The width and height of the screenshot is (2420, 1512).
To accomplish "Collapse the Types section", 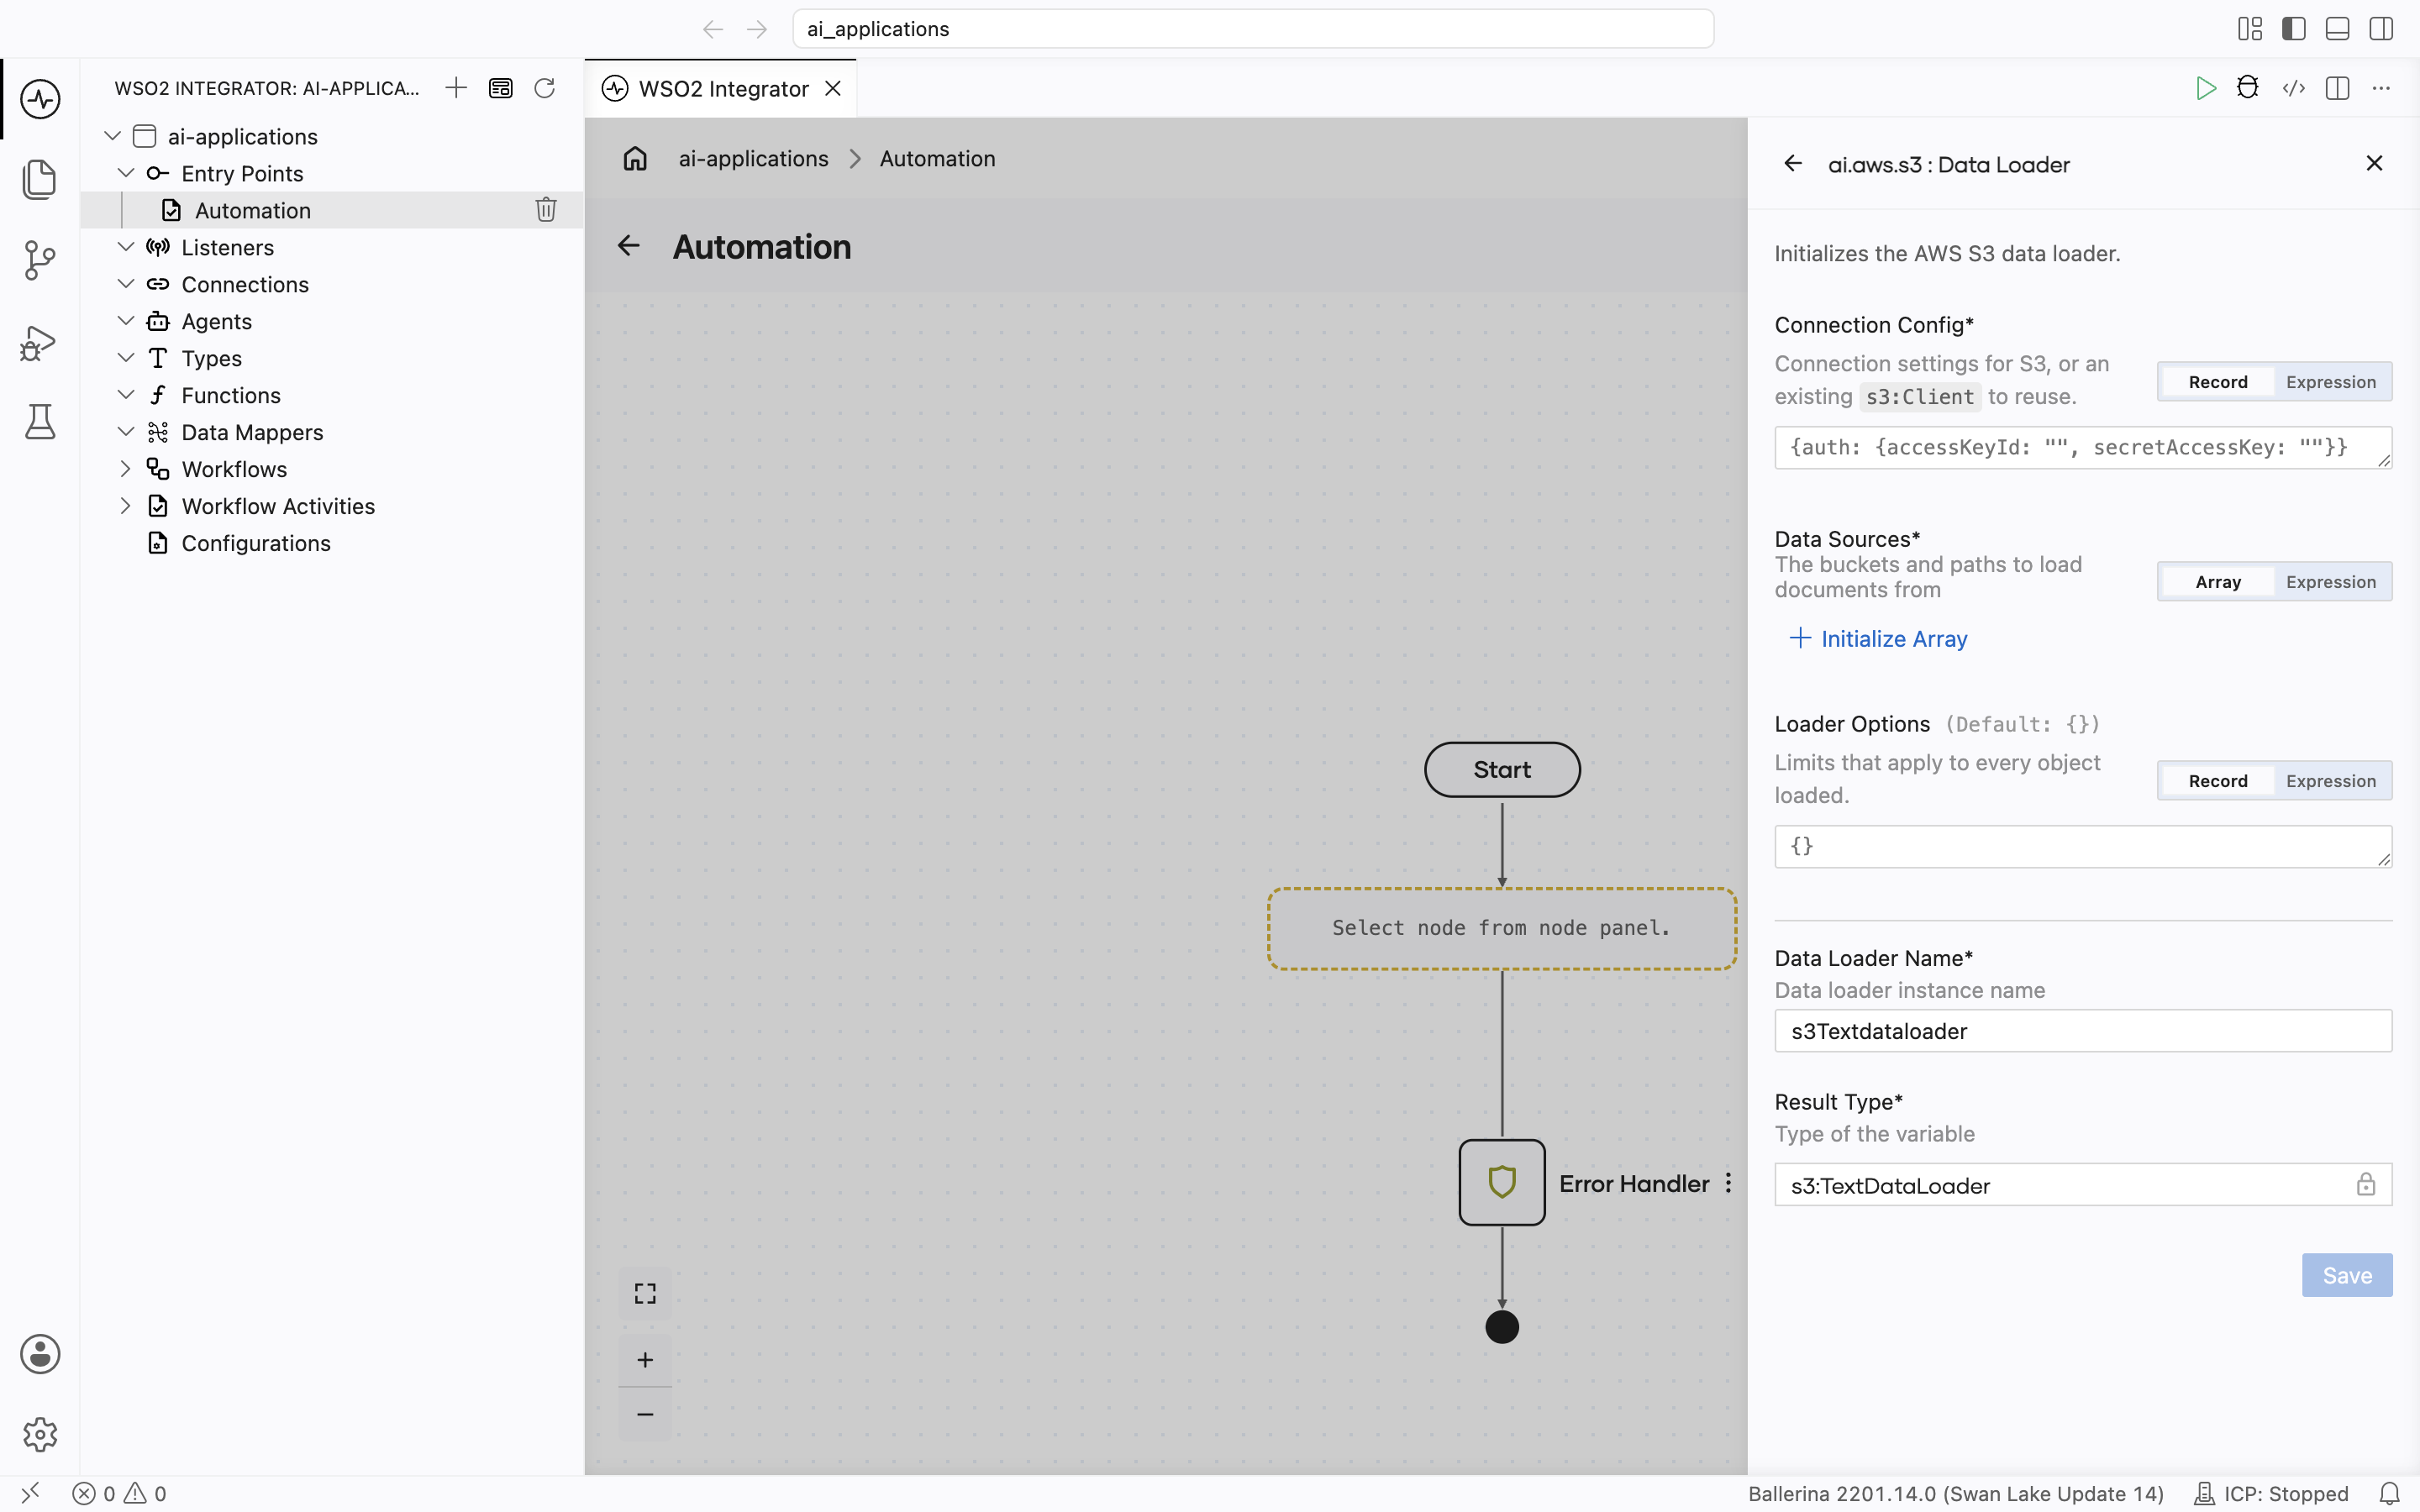I will 126,358.
